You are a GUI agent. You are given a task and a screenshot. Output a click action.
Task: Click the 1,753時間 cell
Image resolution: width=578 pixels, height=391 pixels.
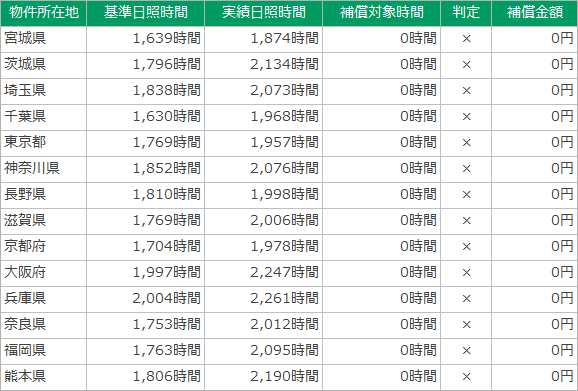point(146,325)
